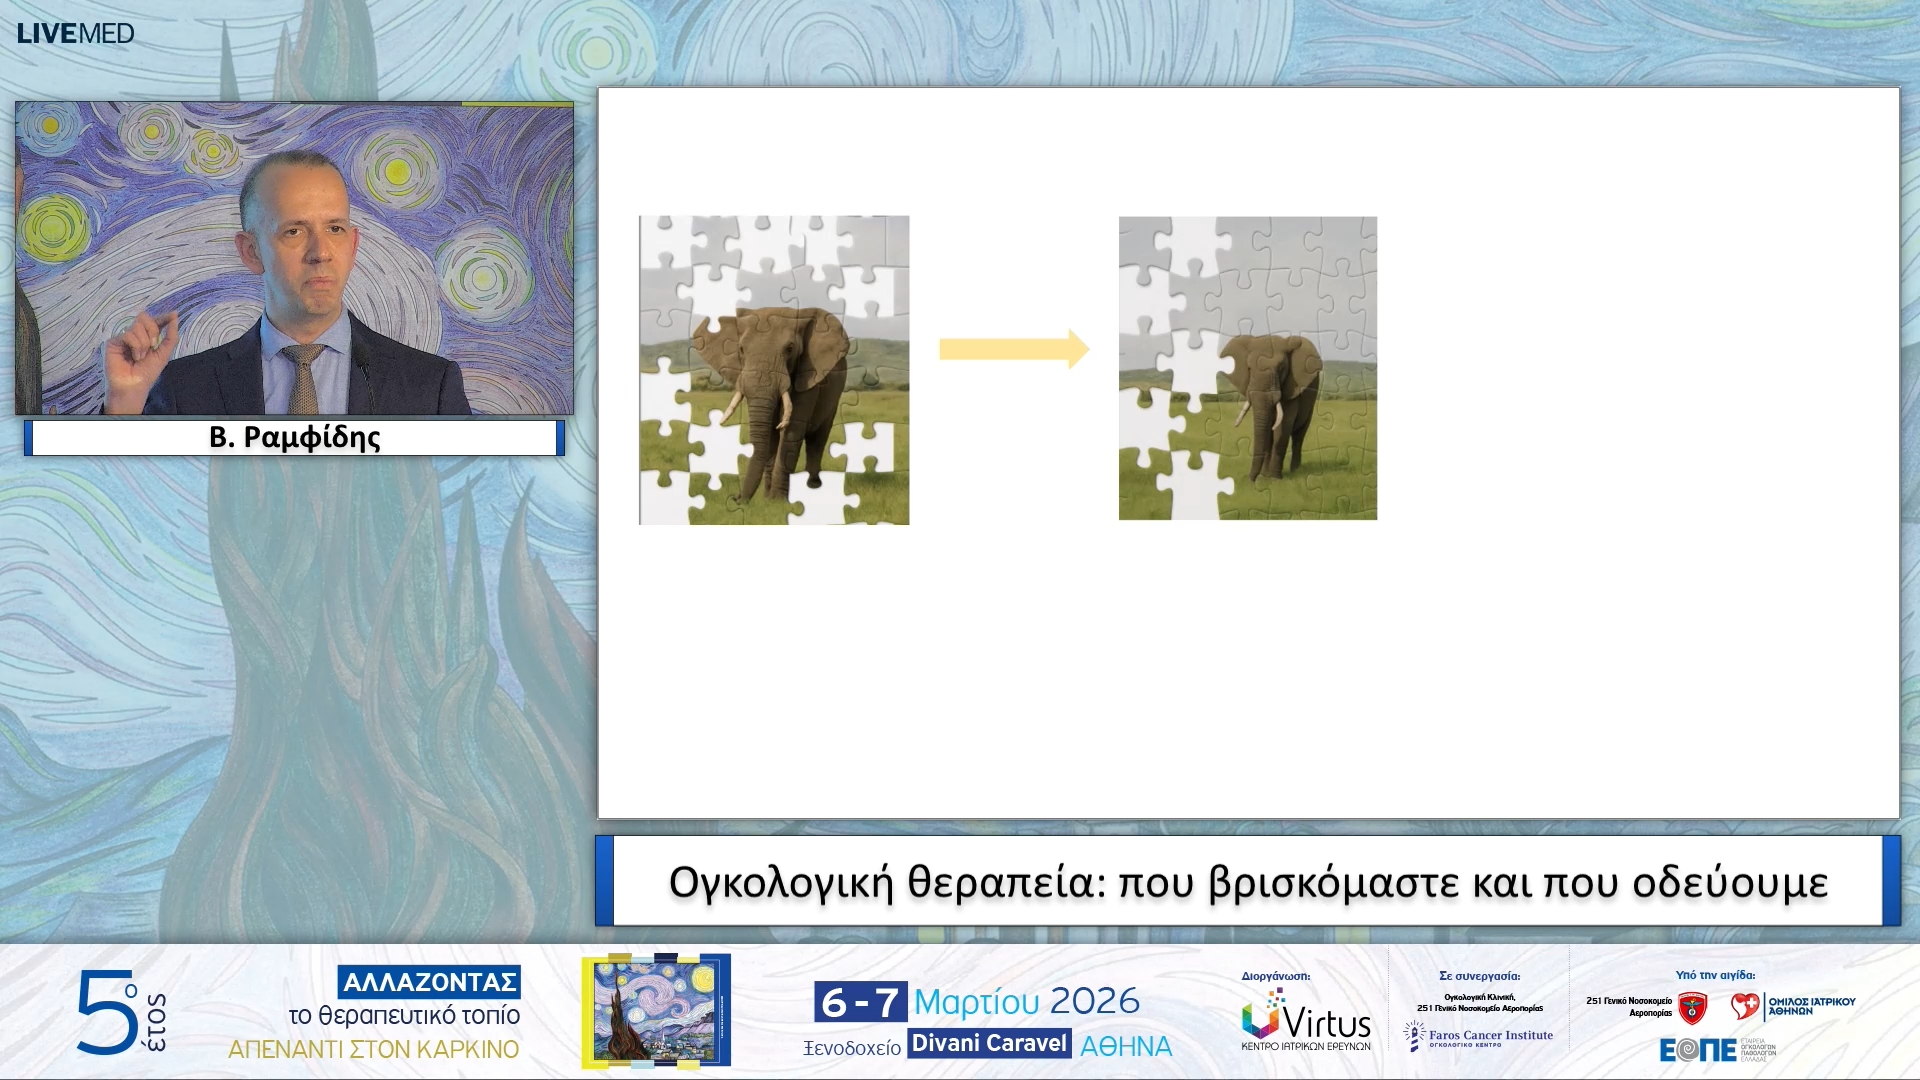Click the speaker name label Β. Ραμφίδης
The image size is (1920, 1080).
pyautogui.click(x=294, y=438)
